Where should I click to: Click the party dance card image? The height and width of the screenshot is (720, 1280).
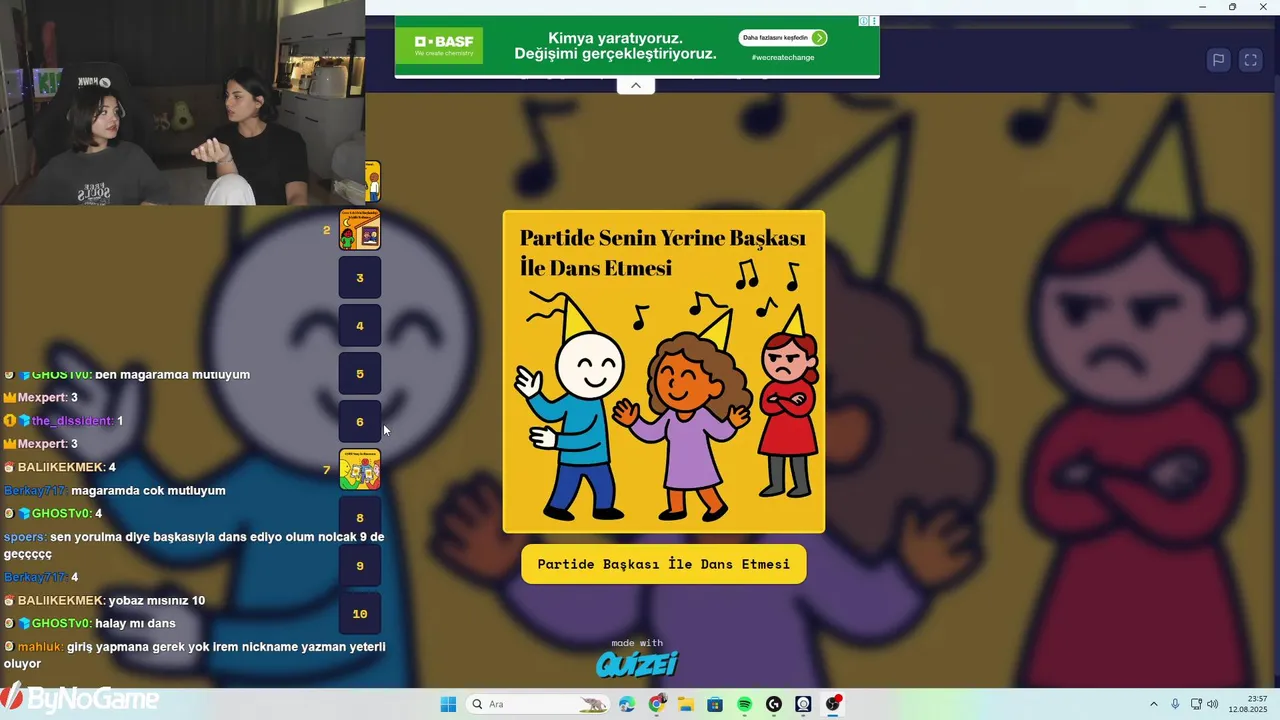point(664,372)
